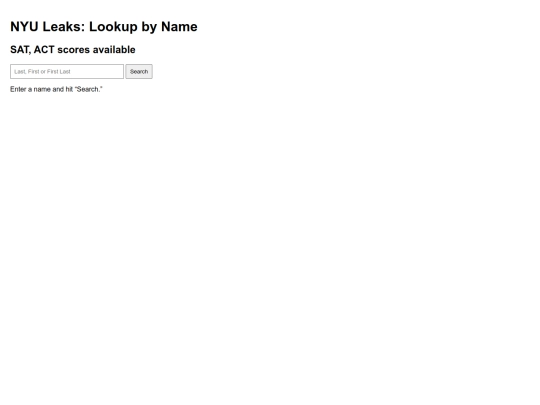540x405 pixels.
Task: Click the word "NYU" in the page title
Action: (x=24, y=27)
